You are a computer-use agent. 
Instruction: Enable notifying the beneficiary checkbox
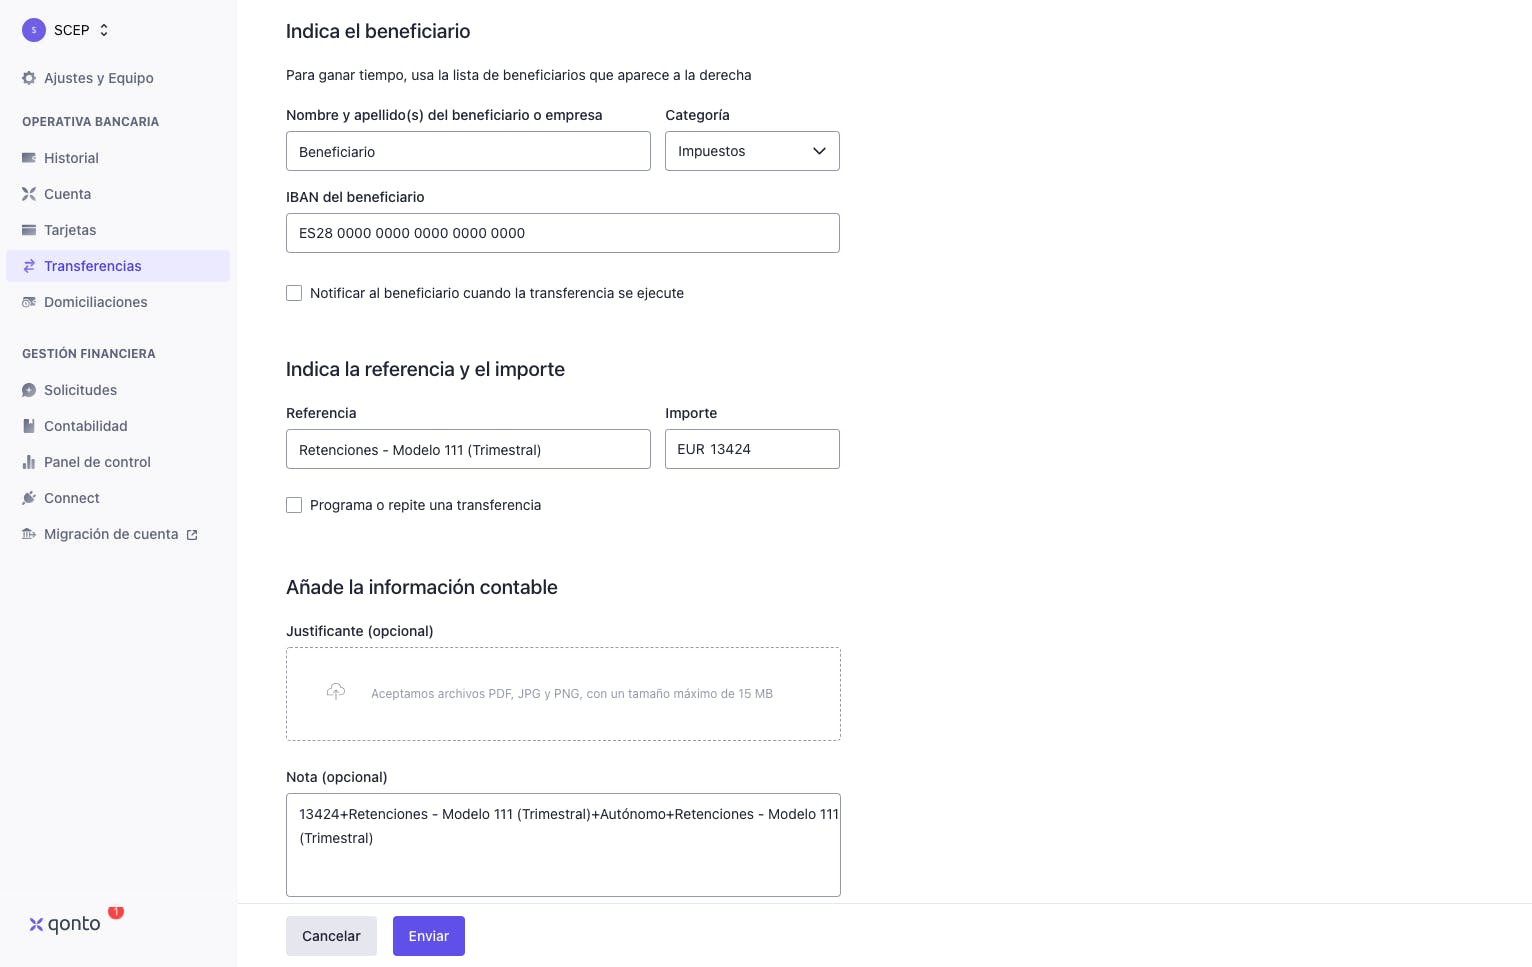(294, 293)
